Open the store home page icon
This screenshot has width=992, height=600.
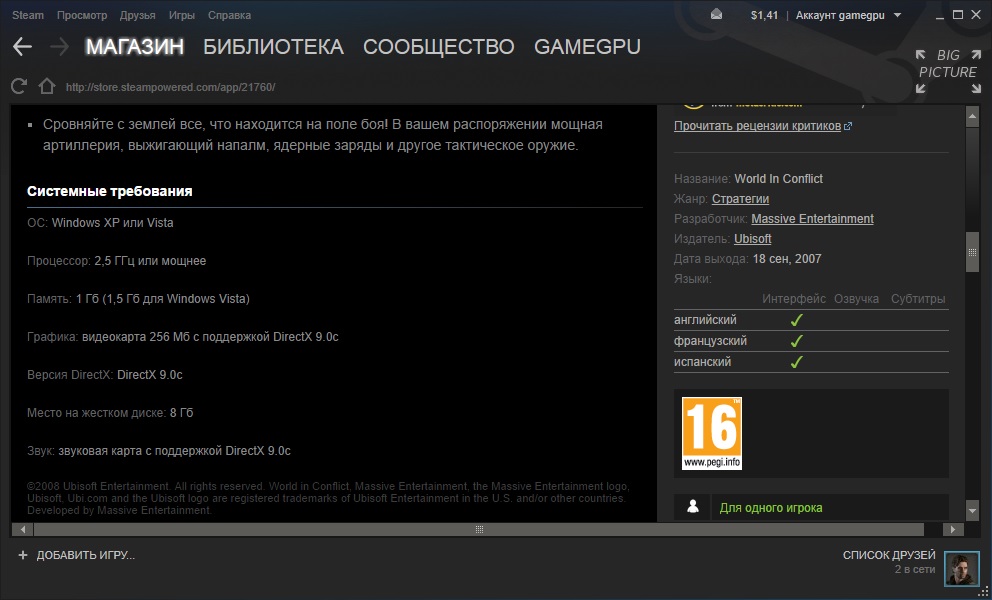tap(47, 86)
